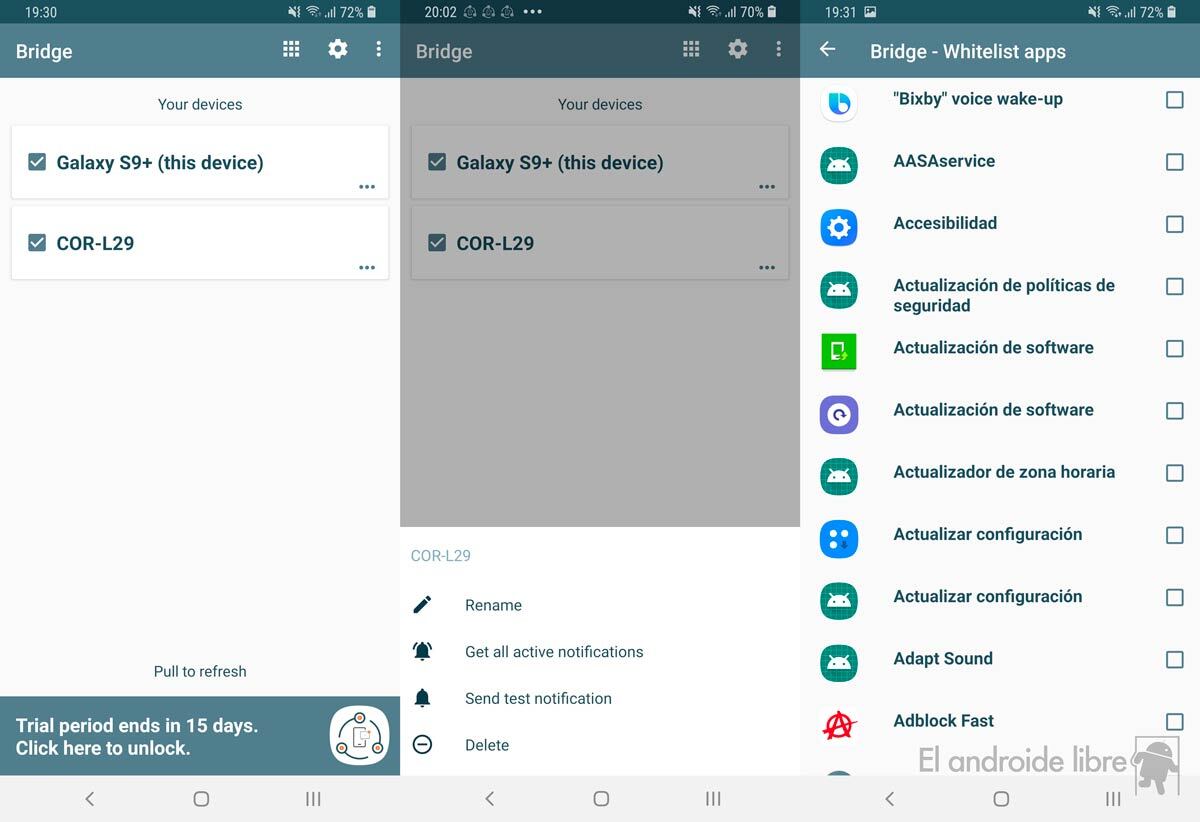The height and width of the screenshot is (822, 1200).
Task: Expand Galaxy S9+ three-dot options on the undimmed screen
Action: [x=367, y=187]
